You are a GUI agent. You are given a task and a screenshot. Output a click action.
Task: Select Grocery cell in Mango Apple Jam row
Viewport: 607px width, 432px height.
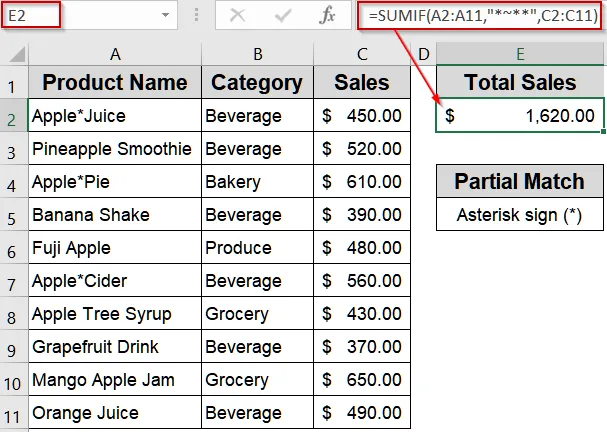click(257, 379)
